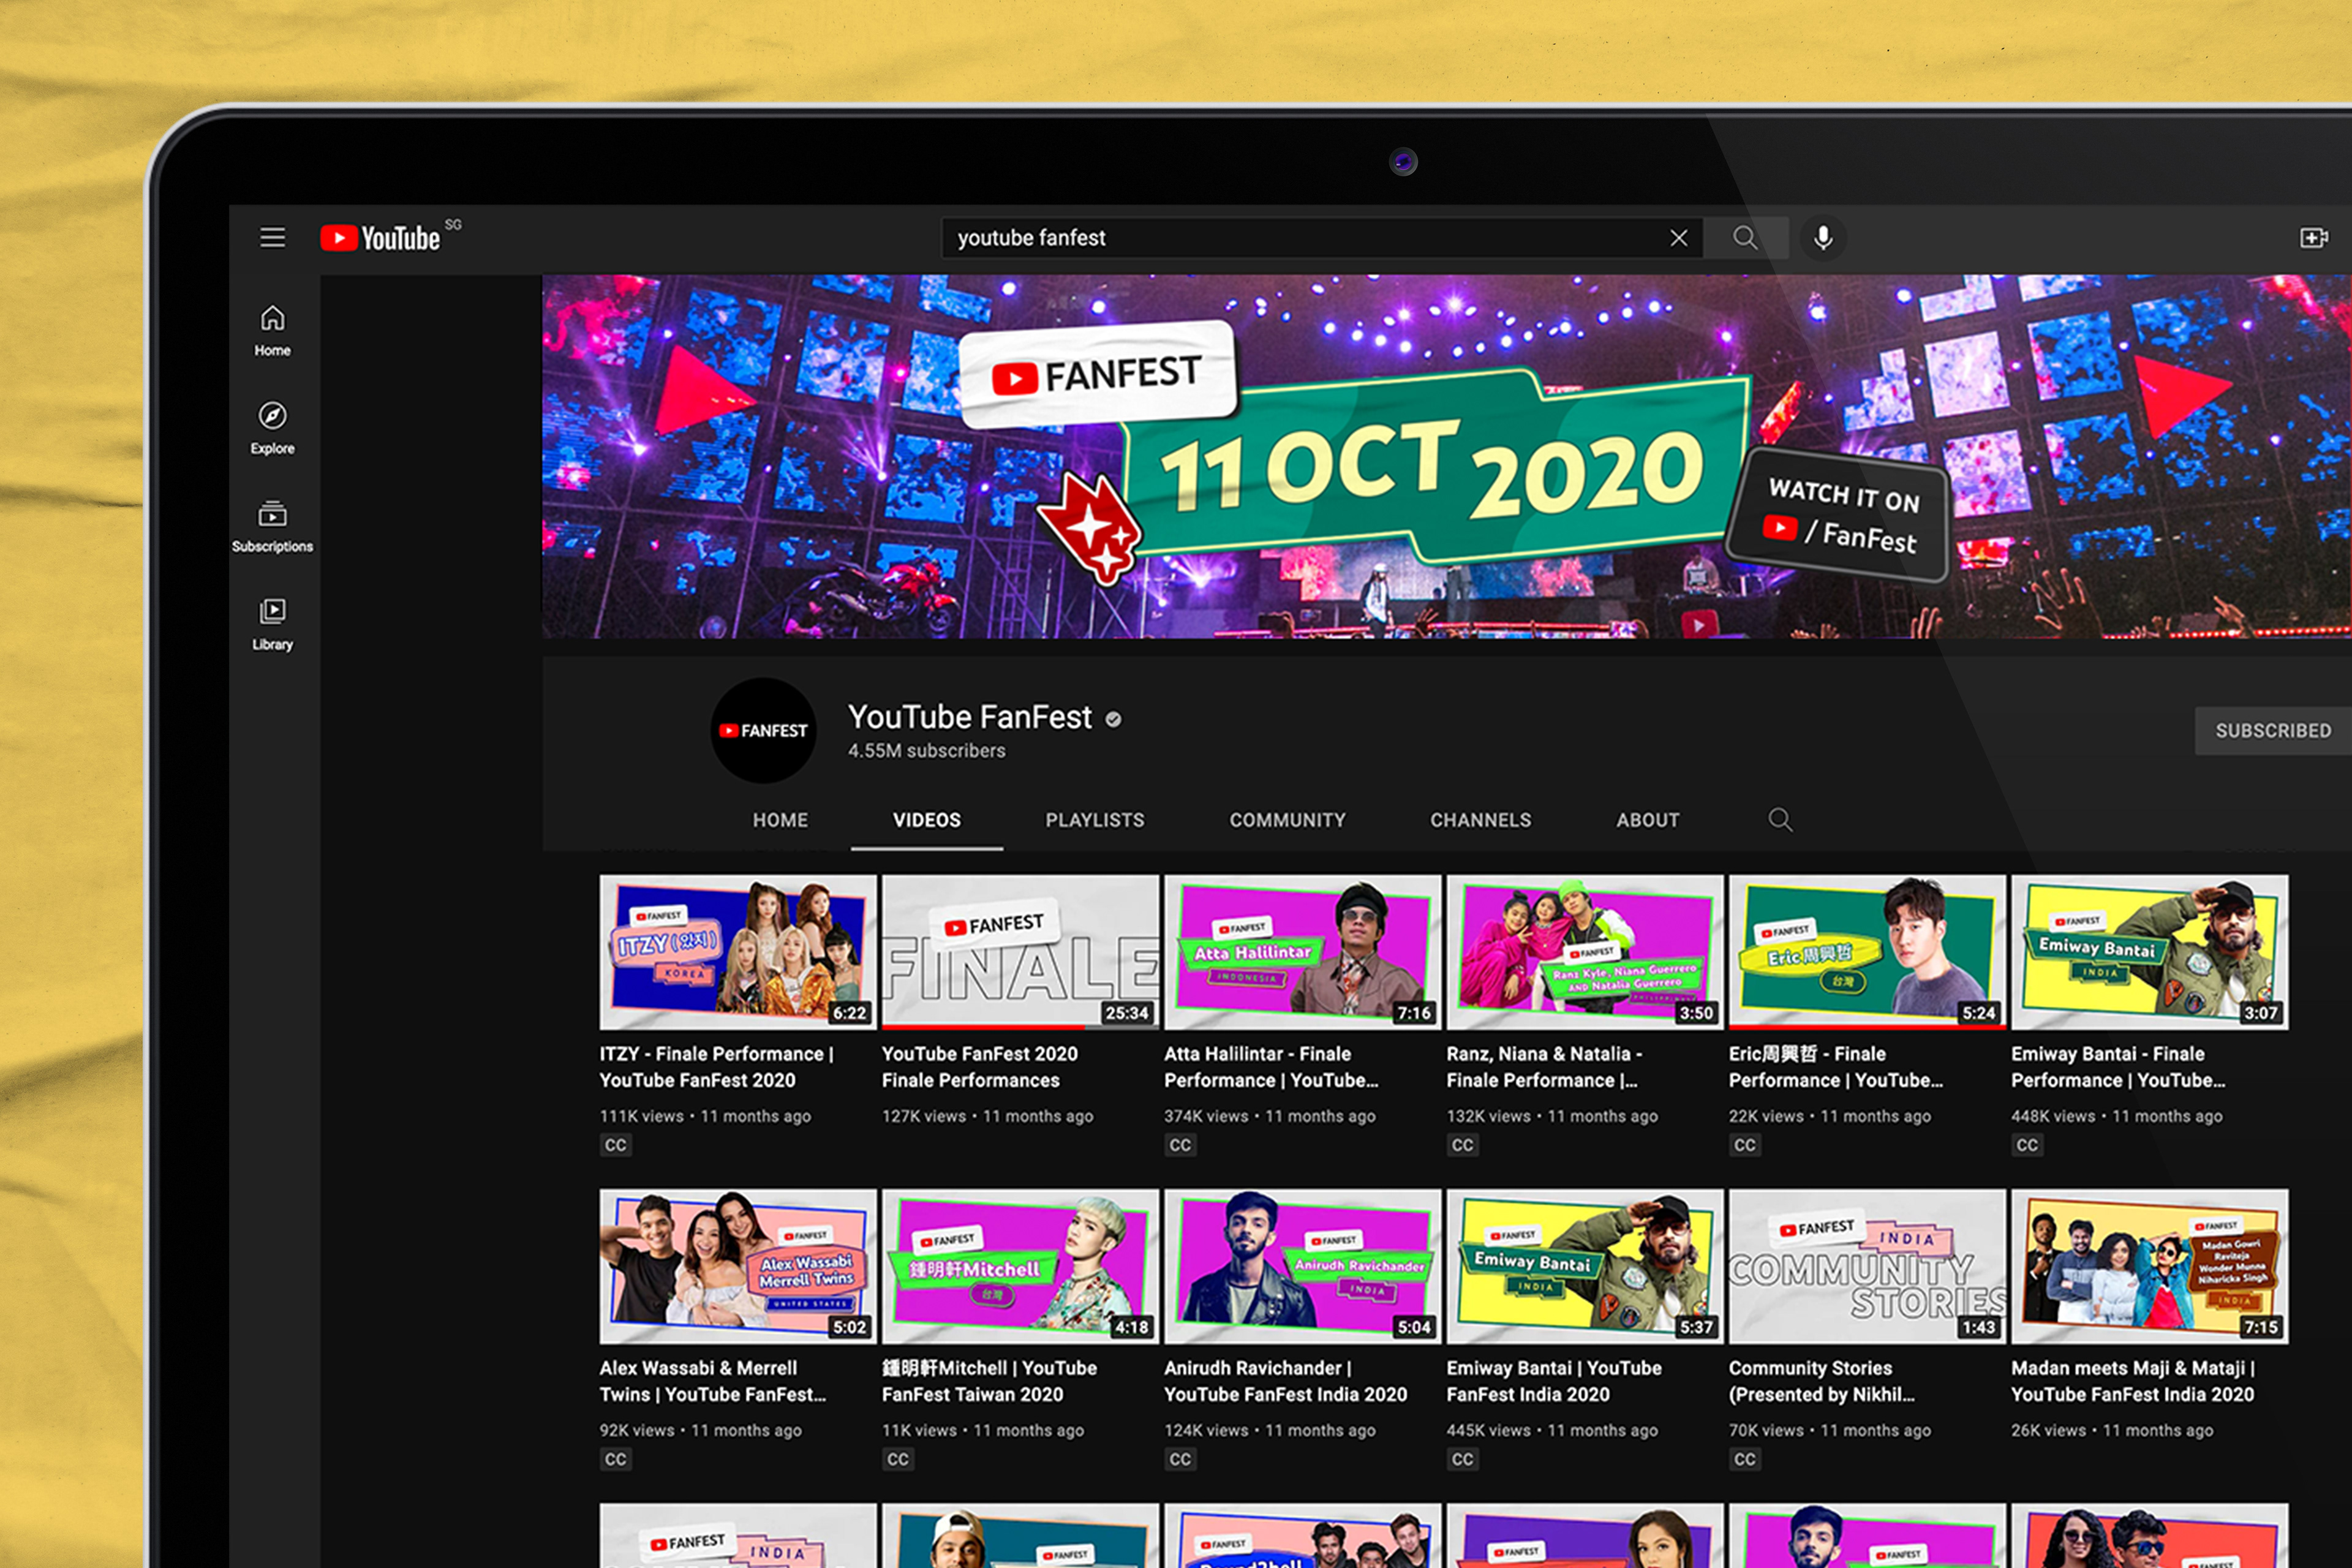Click CC badge under Community Stories video

pos(1744,1459)
